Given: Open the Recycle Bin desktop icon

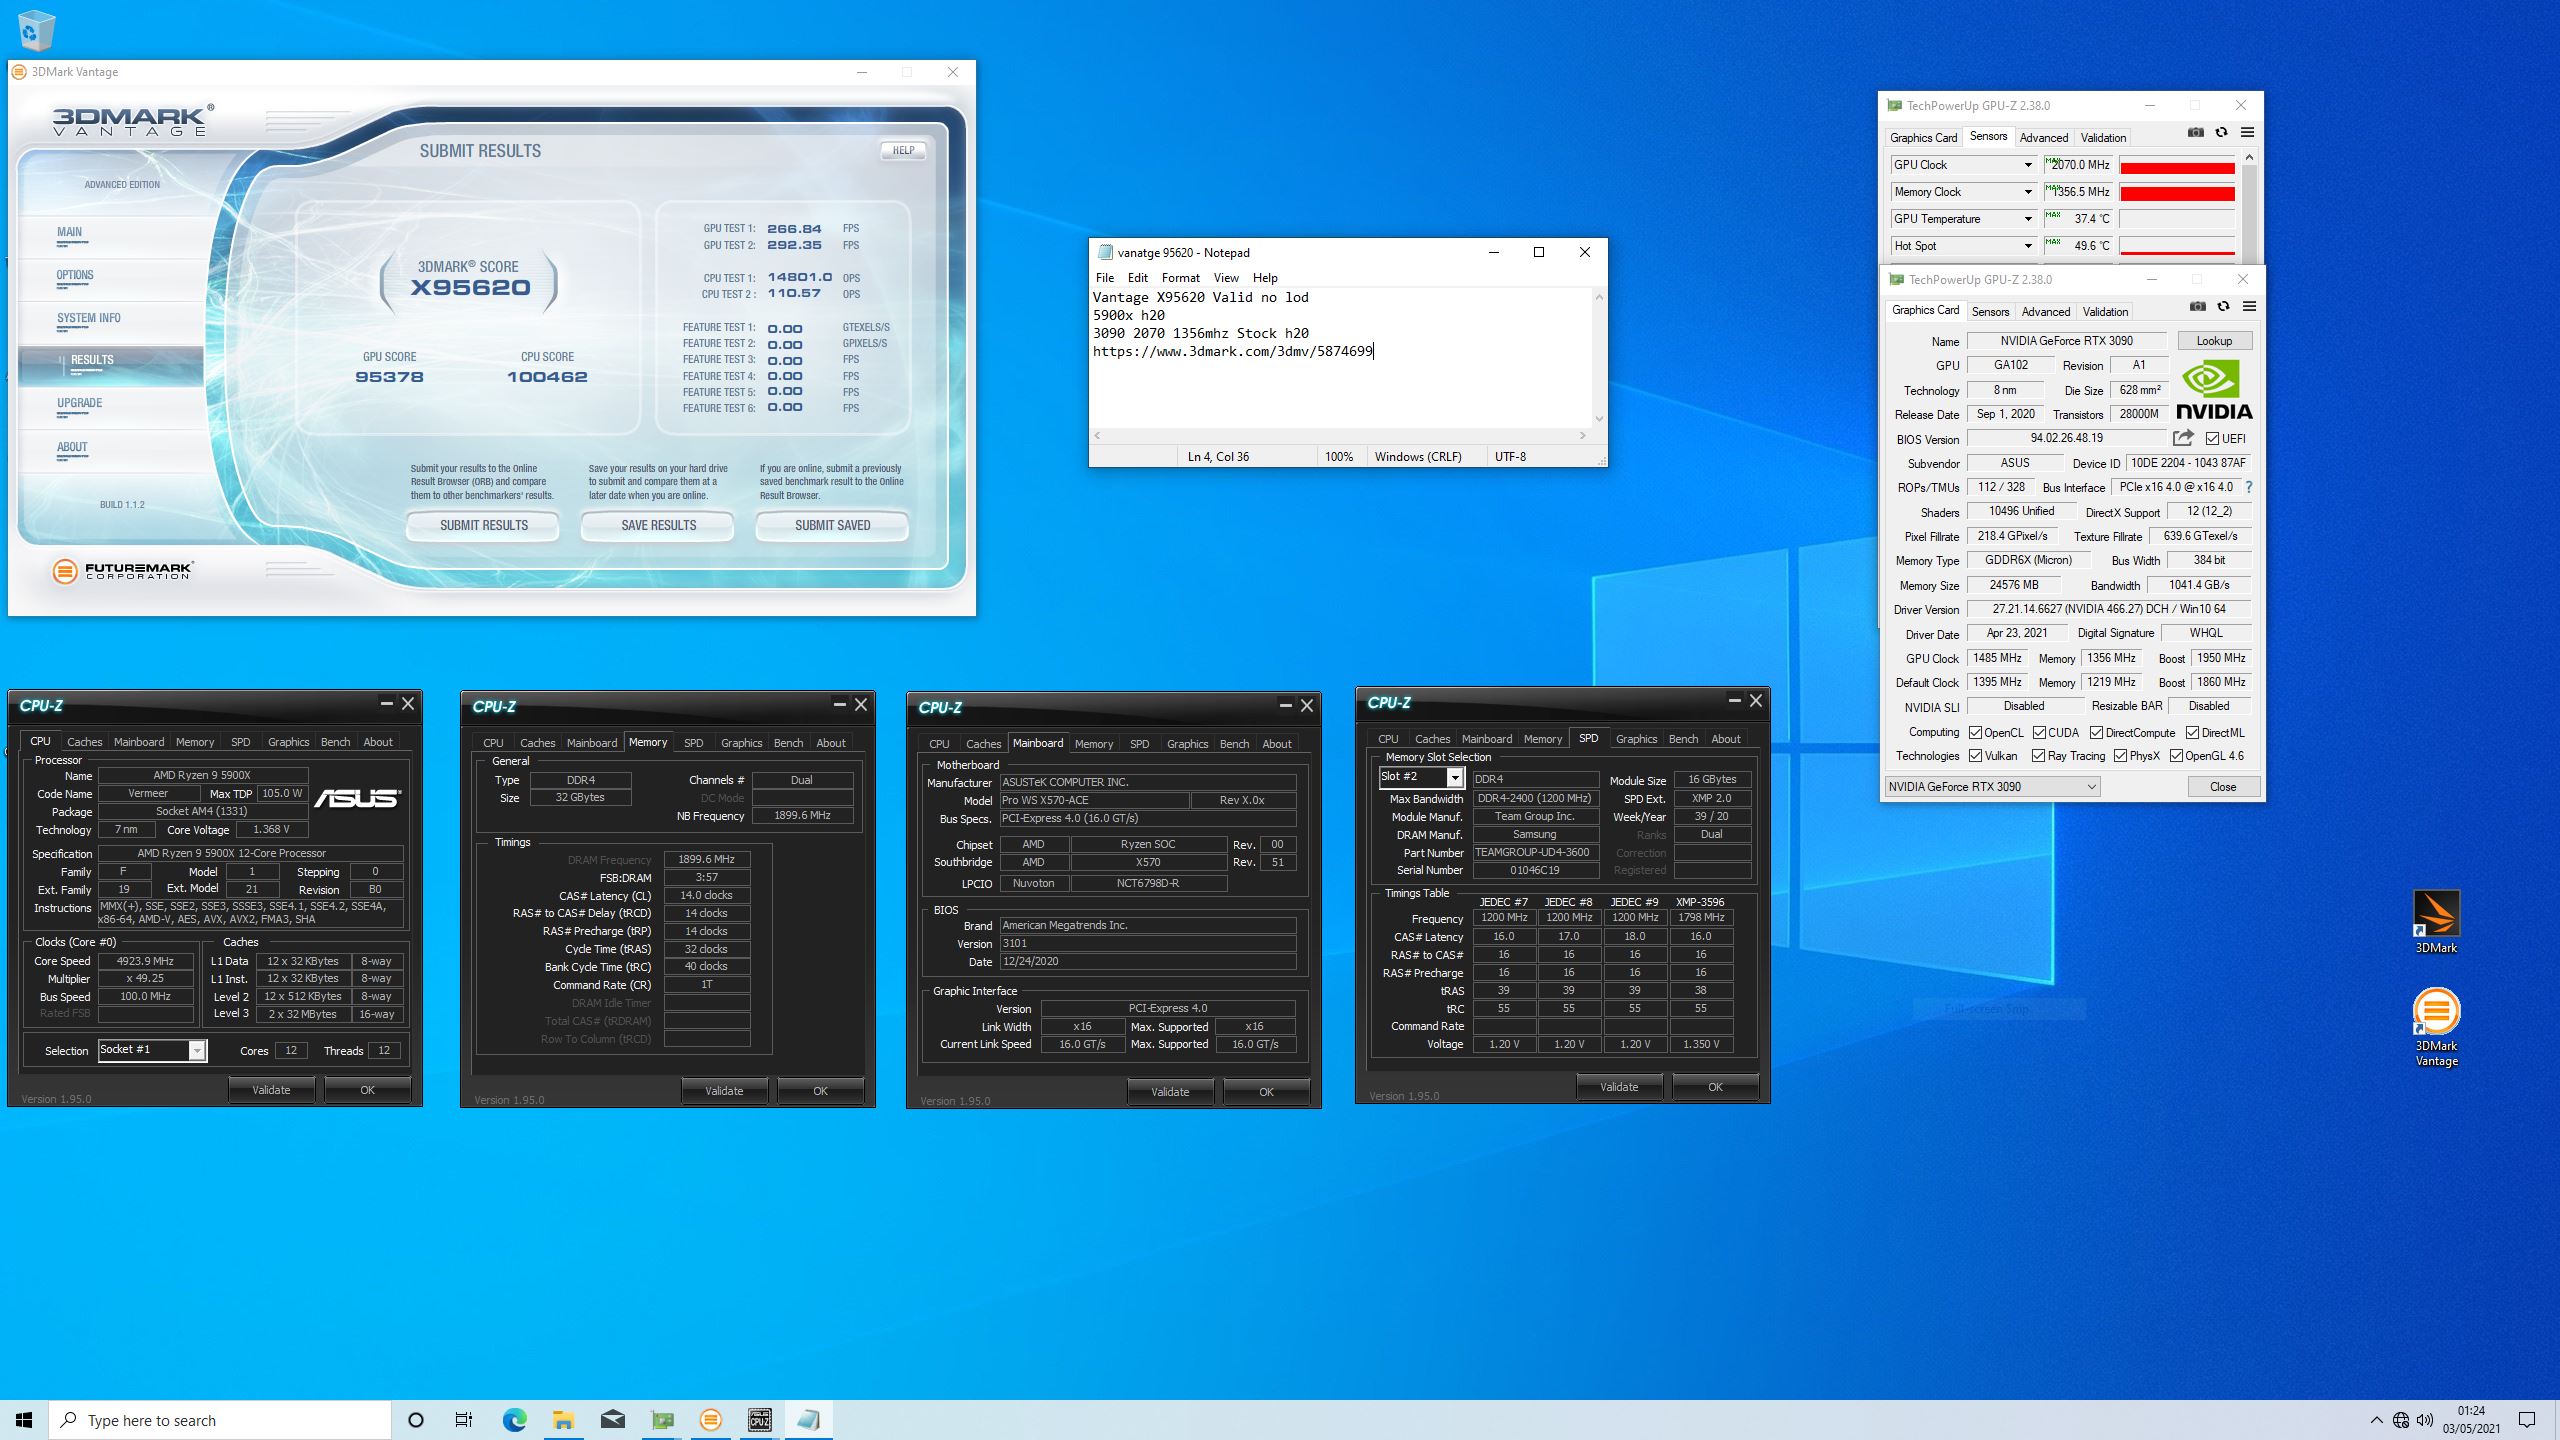Looking at the screenshot, I should point(36,30).
